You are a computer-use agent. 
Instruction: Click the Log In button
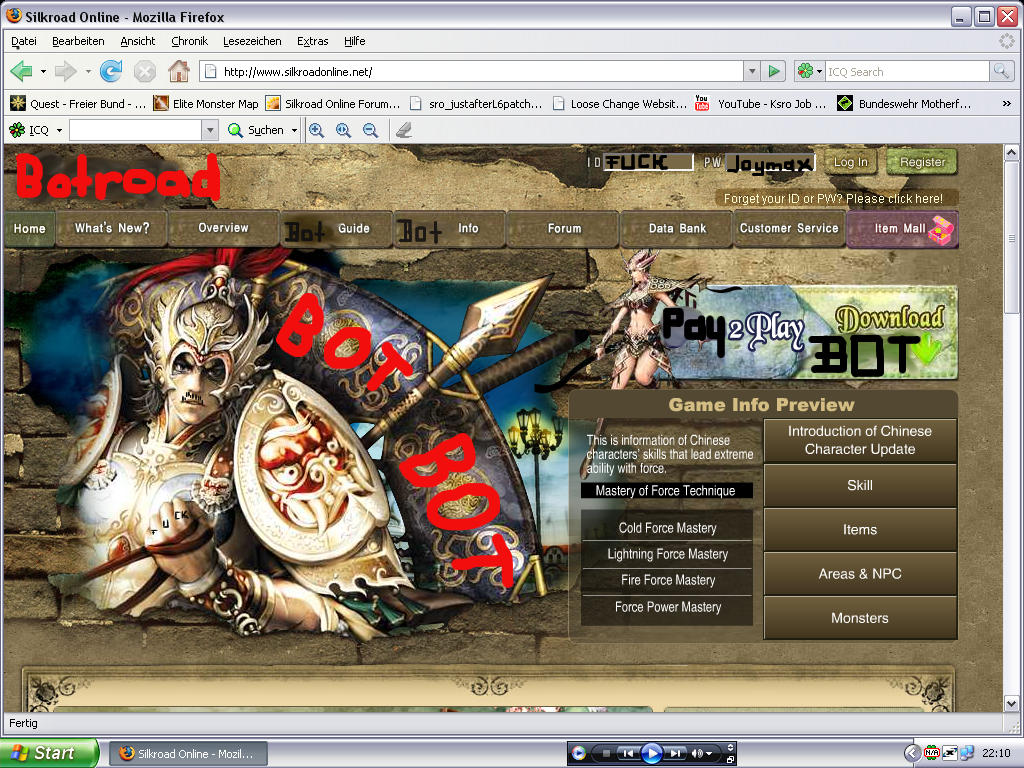coord(850,162)
